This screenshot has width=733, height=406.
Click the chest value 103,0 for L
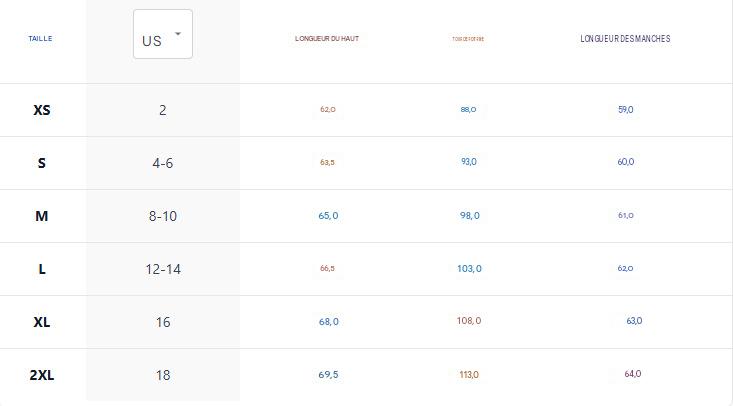pos(469,268)
